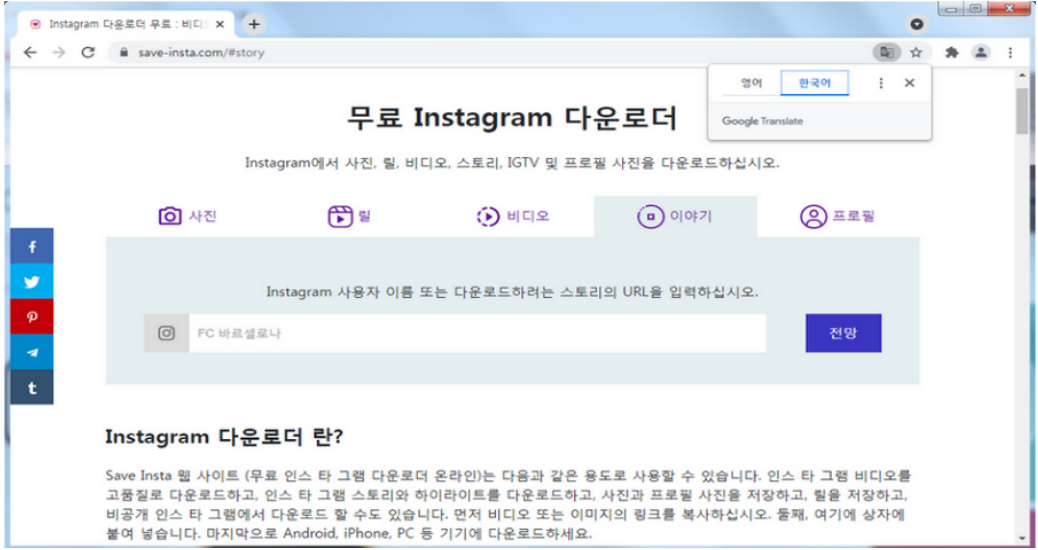Click the padlock icon in address bar
This screenshot has width=1038, height=550.
click(124, 52)
